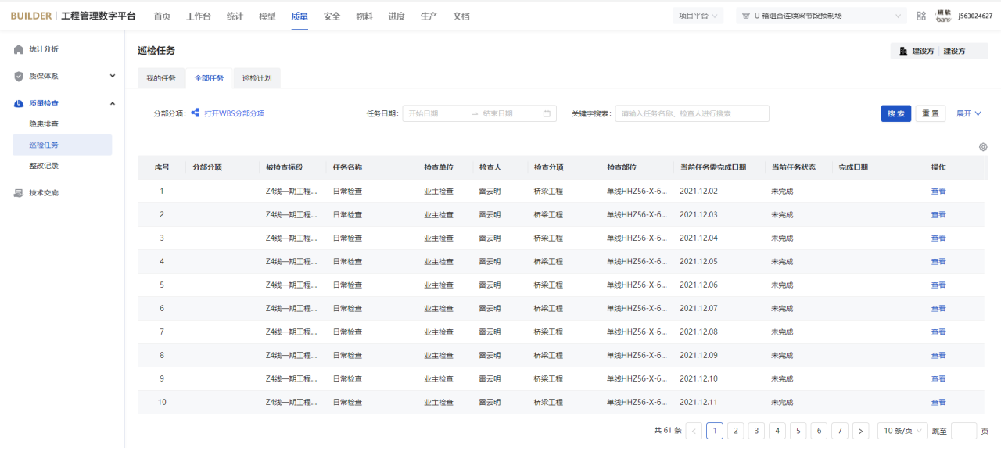Click the jump-to-page number input
This screenshot has width=1001, height=449.
click(x=964, y=431)
